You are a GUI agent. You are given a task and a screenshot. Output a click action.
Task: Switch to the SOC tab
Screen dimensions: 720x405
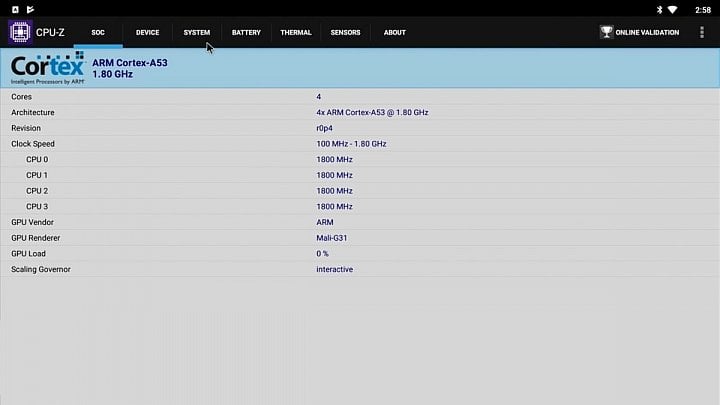click(98, 33)
